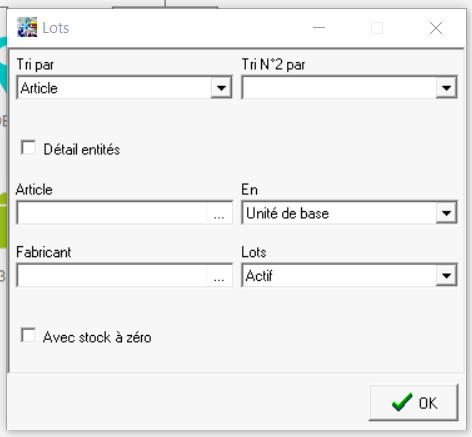Click the Actif combo box

[x=349, y=276]
